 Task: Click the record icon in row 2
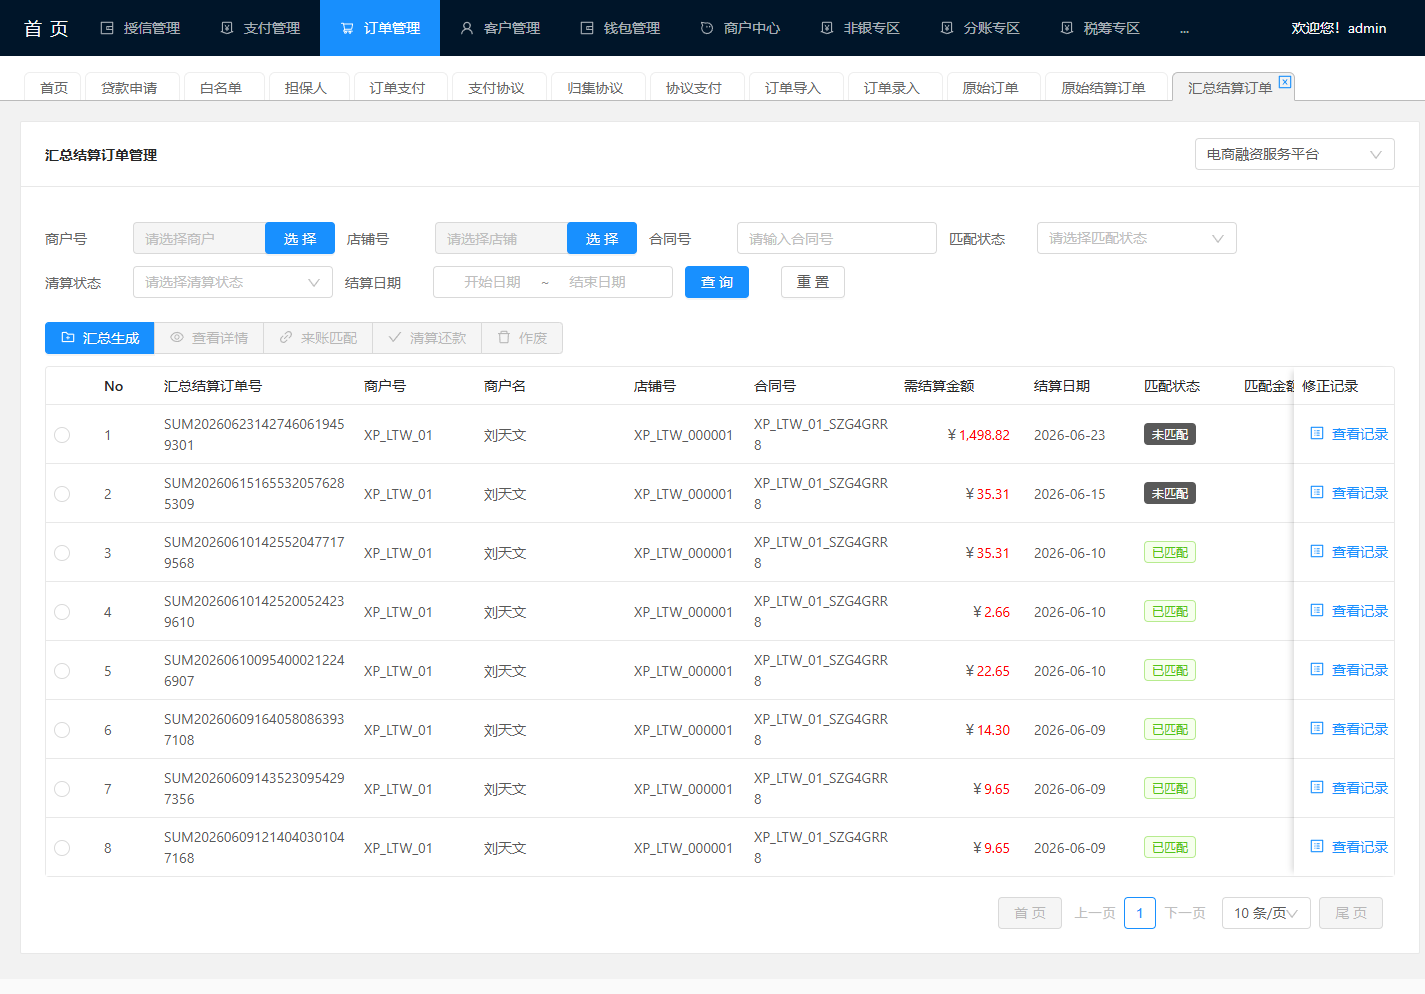point(1317,492)
